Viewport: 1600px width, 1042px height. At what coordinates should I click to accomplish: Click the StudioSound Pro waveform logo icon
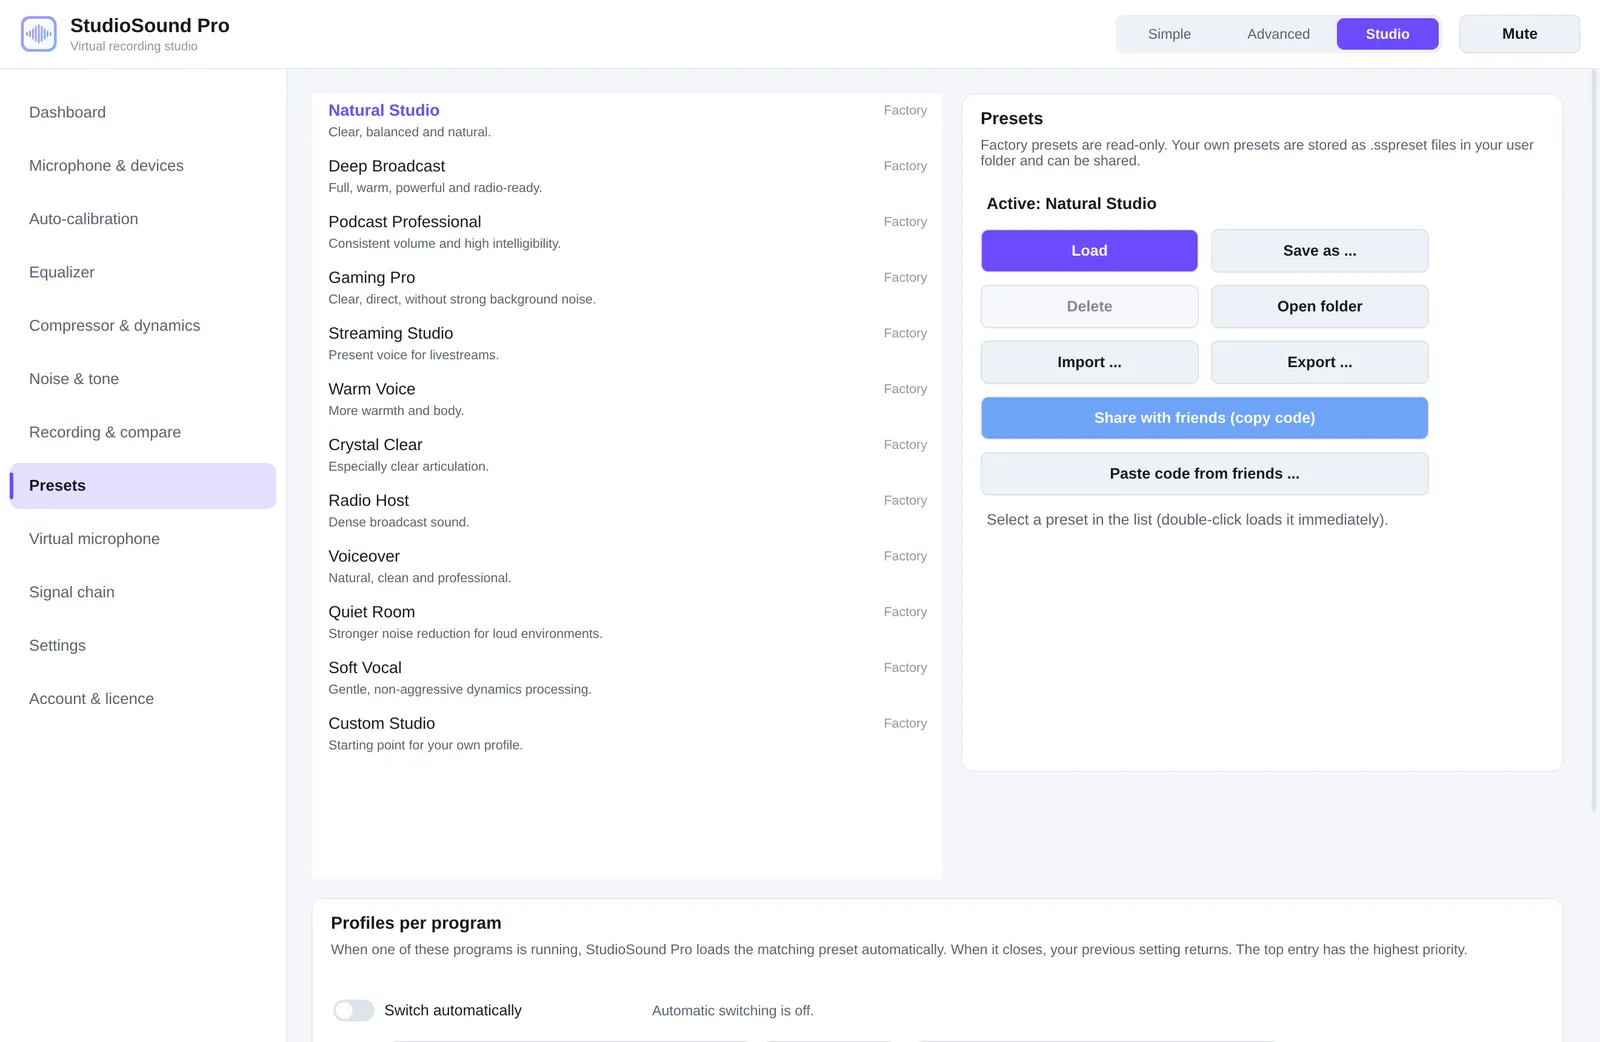[39, 34]
